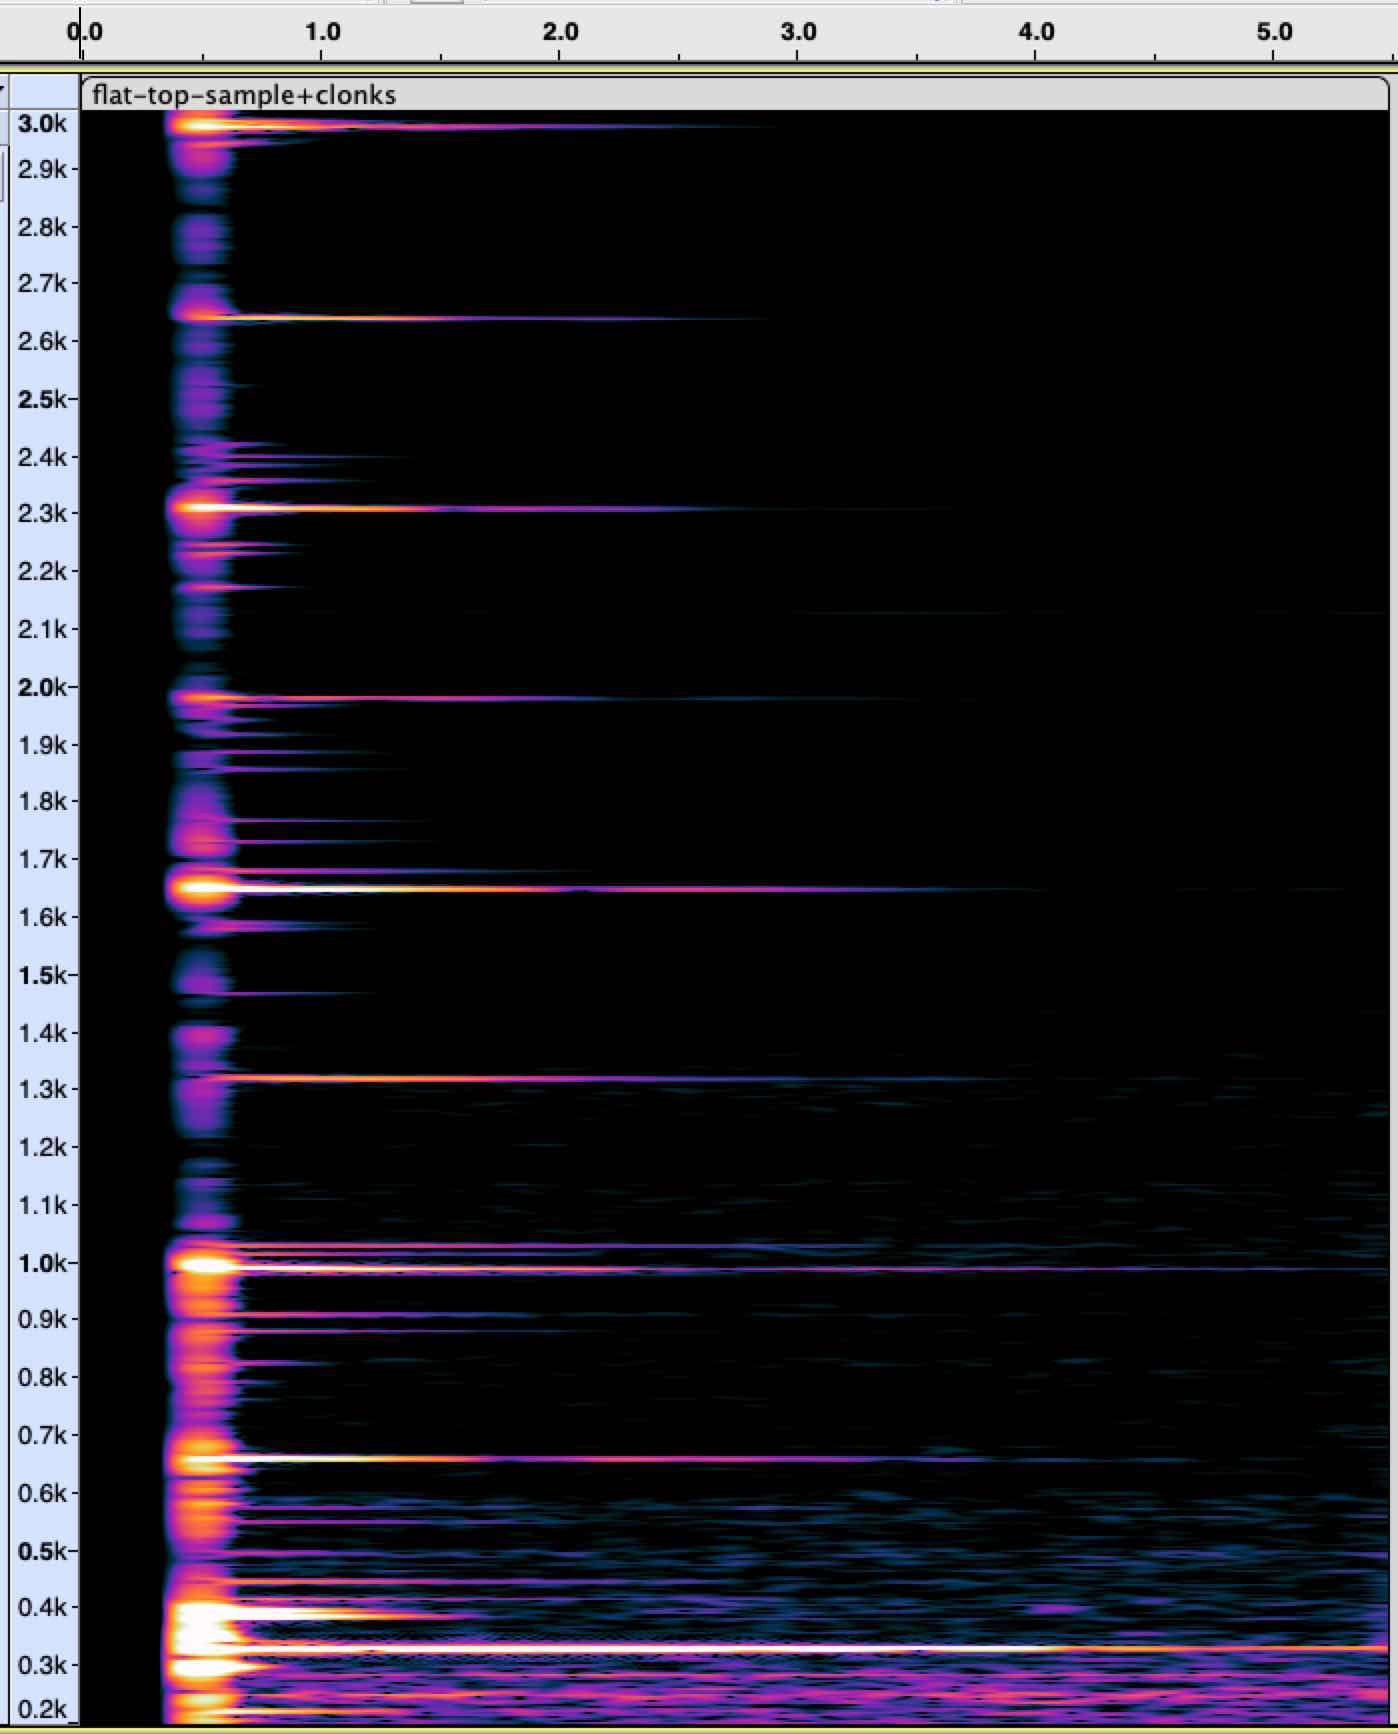
Task: Click the 3.0k label on the frequency scale
Action: 42,124
